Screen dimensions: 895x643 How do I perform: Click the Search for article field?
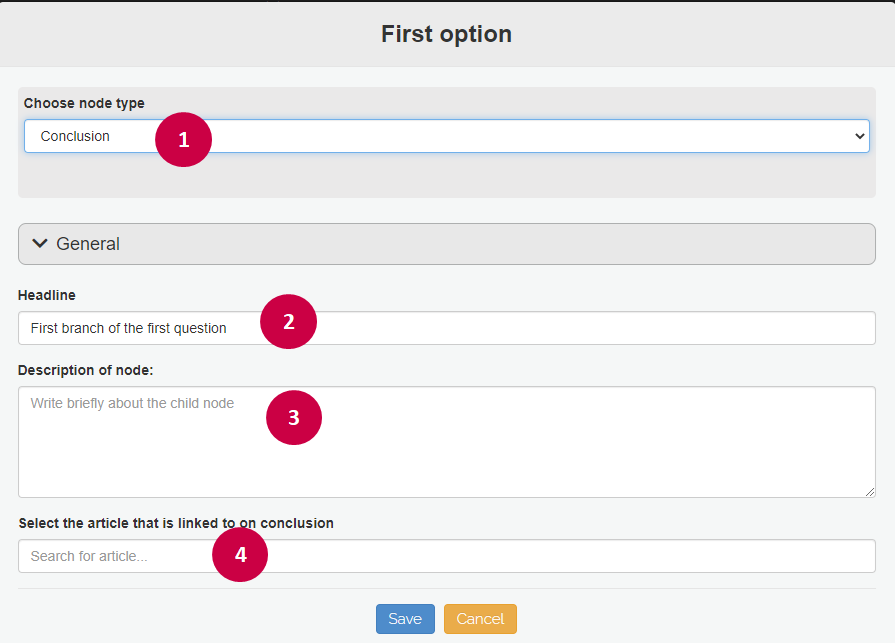click(446, 556)
